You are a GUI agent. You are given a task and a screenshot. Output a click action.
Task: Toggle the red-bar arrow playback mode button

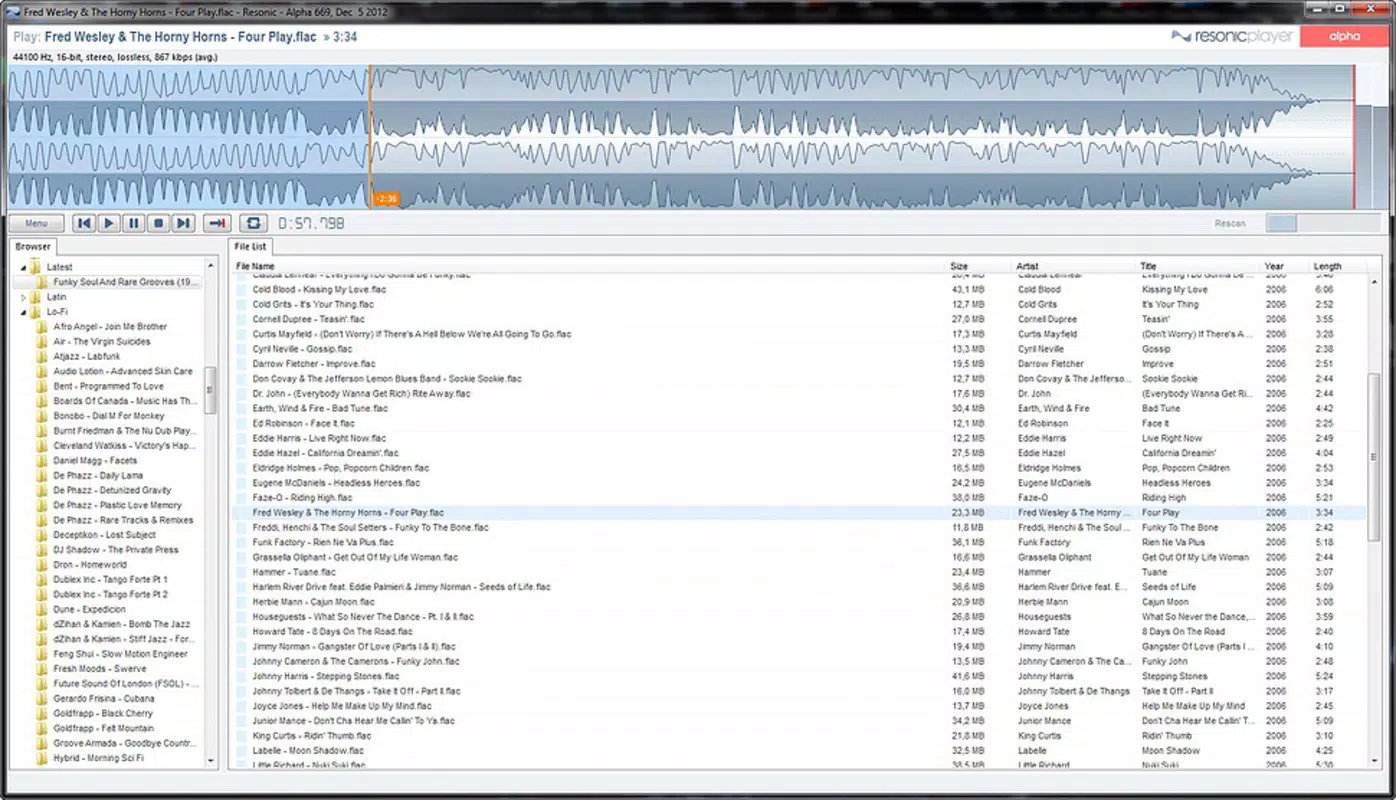point(217,223)
